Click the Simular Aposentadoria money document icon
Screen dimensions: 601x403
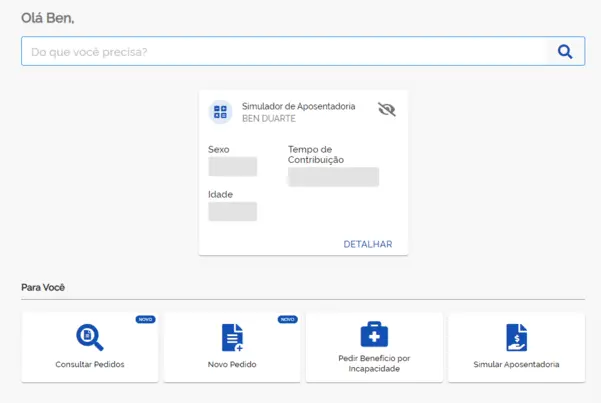517,337
